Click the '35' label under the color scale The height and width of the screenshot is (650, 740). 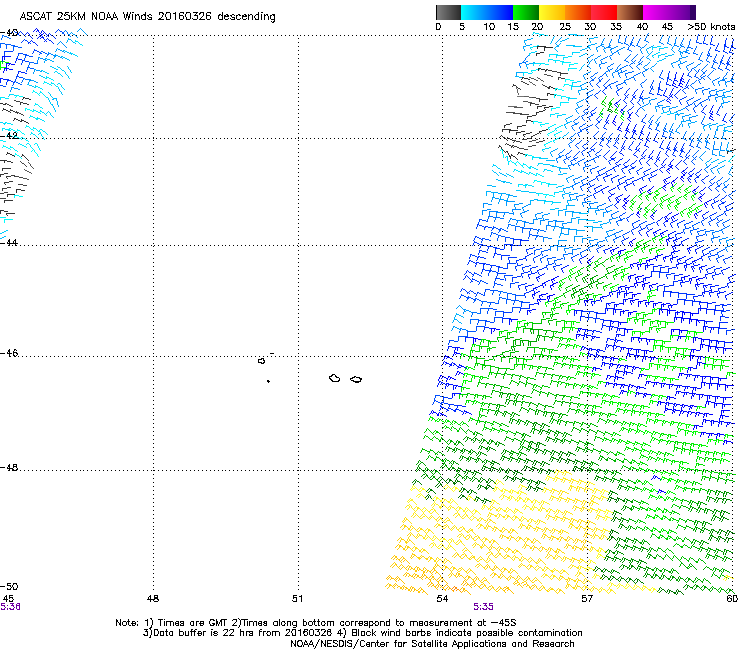[x=616, y=27]
